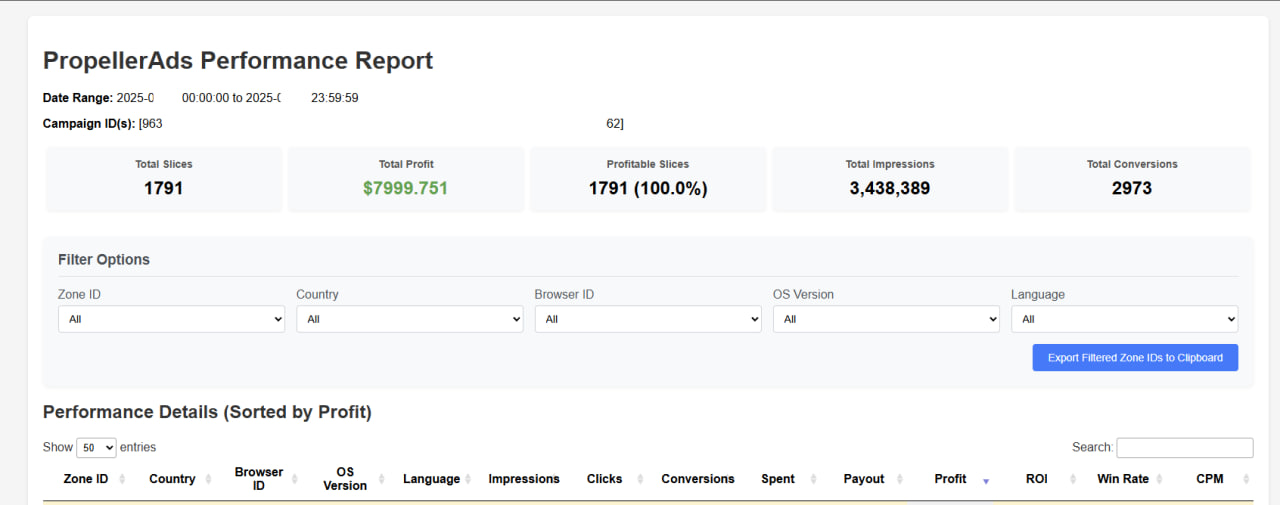This screenshot has height=505, width=1280.
Task: Click the PropellerAds Performance Report heading
Action: [x=238, y=60]
